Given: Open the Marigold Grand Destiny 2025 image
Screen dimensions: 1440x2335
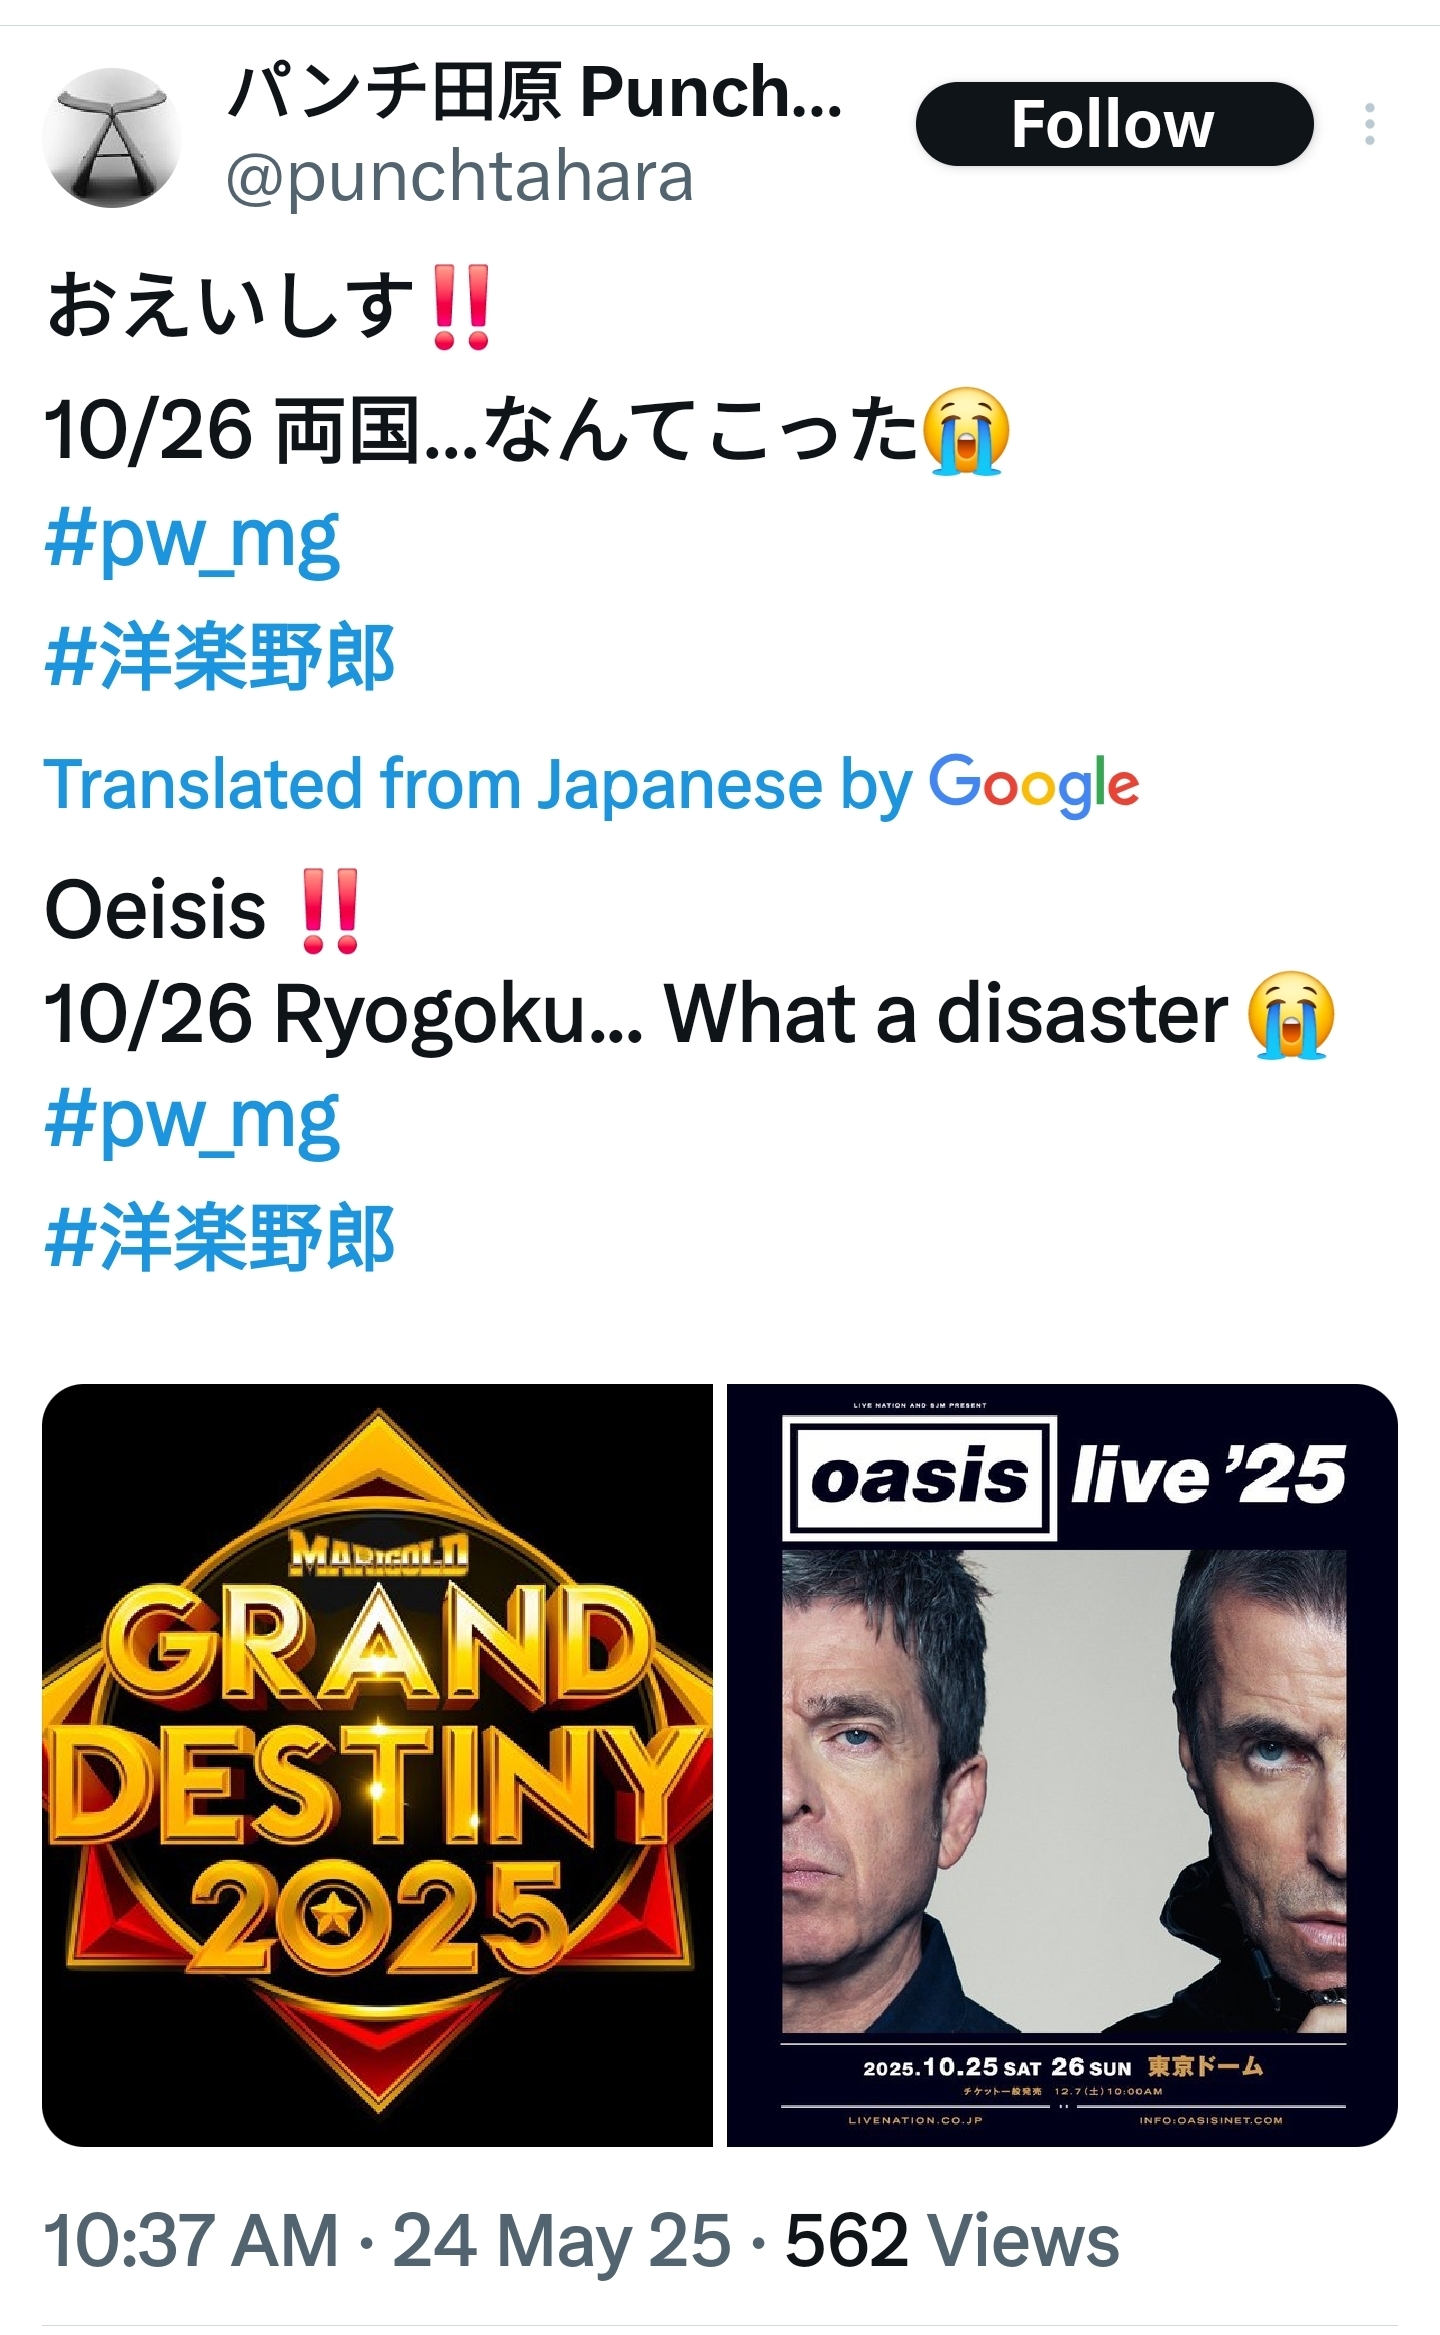Looking at the screenshot, I should tap(377, 1765).
